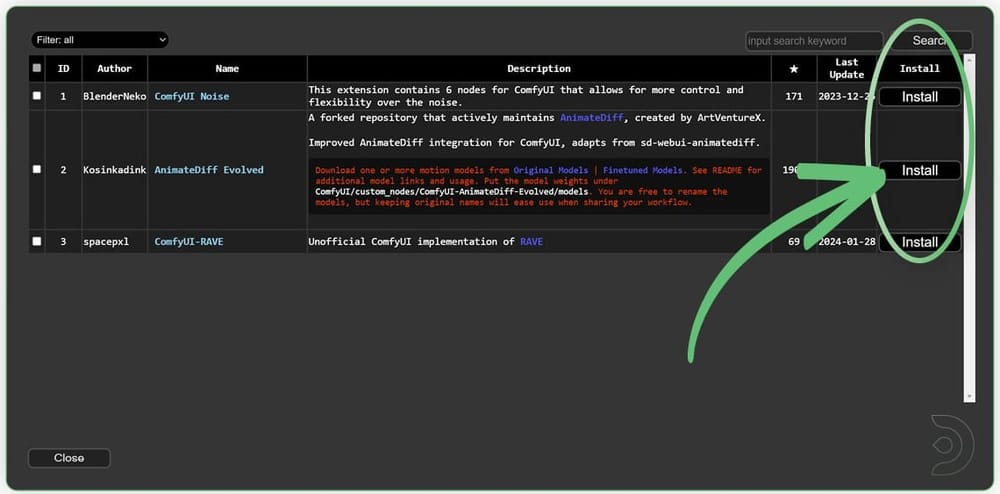1000x494 pixels.
Task: Open the ComfyUI Noise name link
Action: tap(191, 97)
